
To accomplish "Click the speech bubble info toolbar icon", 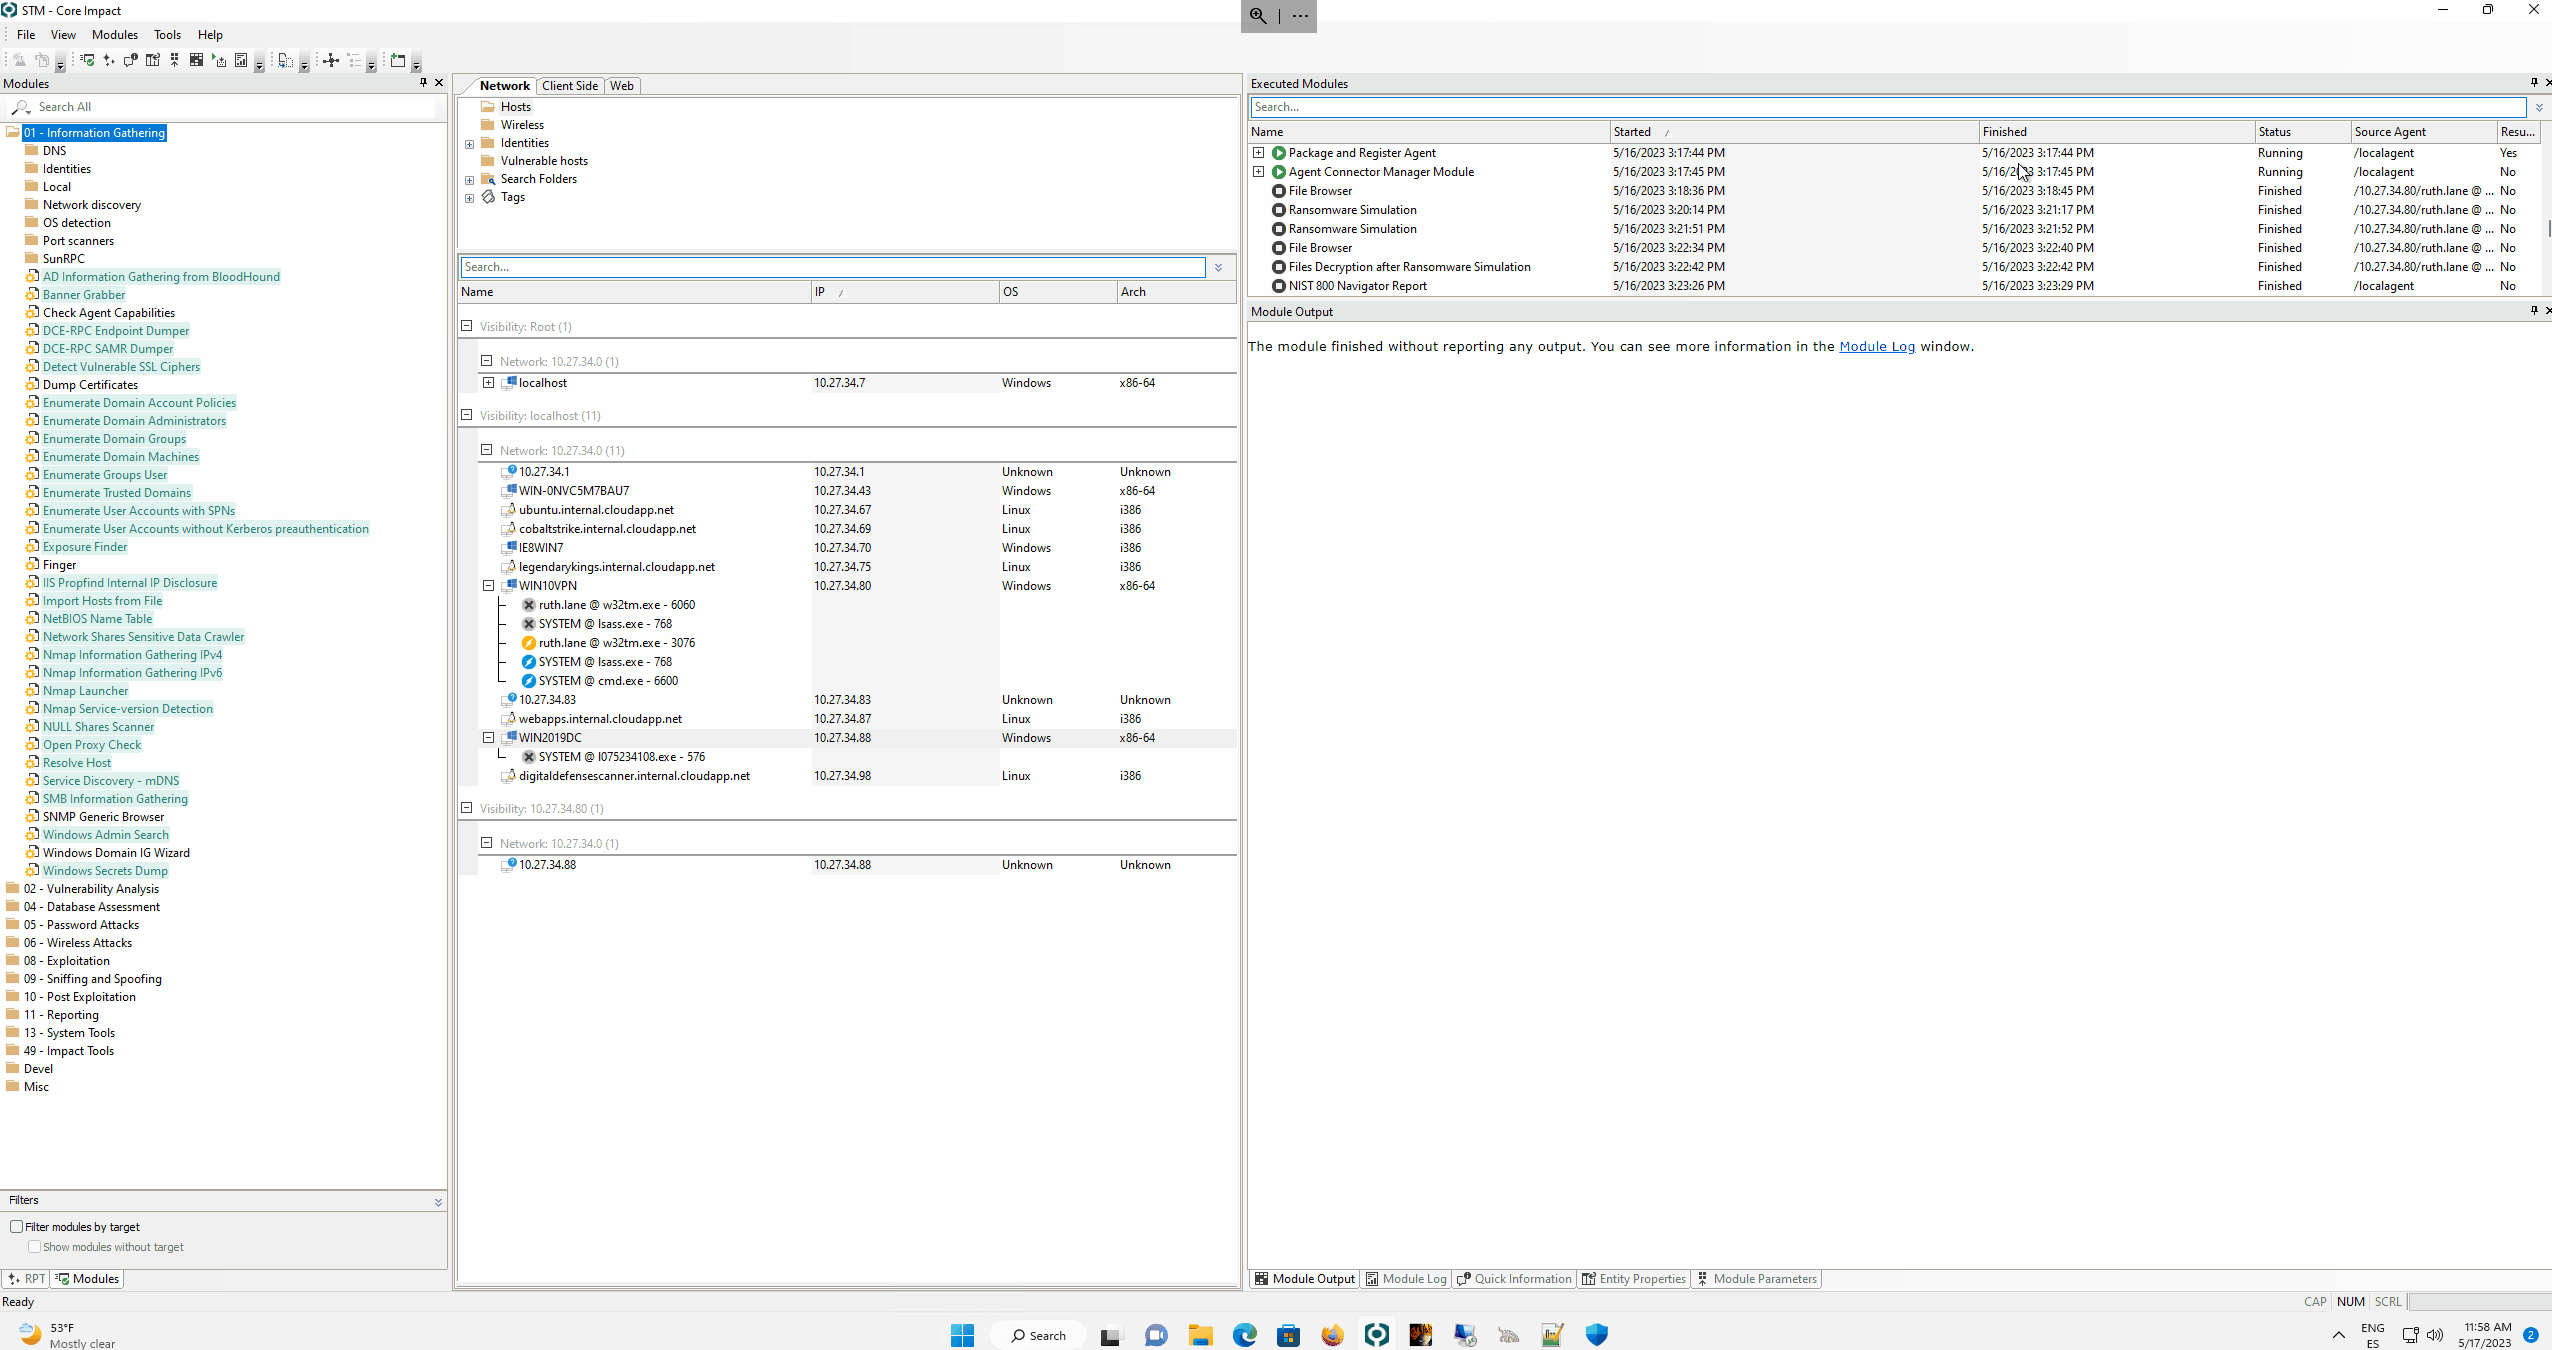I will (x=131, y=60).
